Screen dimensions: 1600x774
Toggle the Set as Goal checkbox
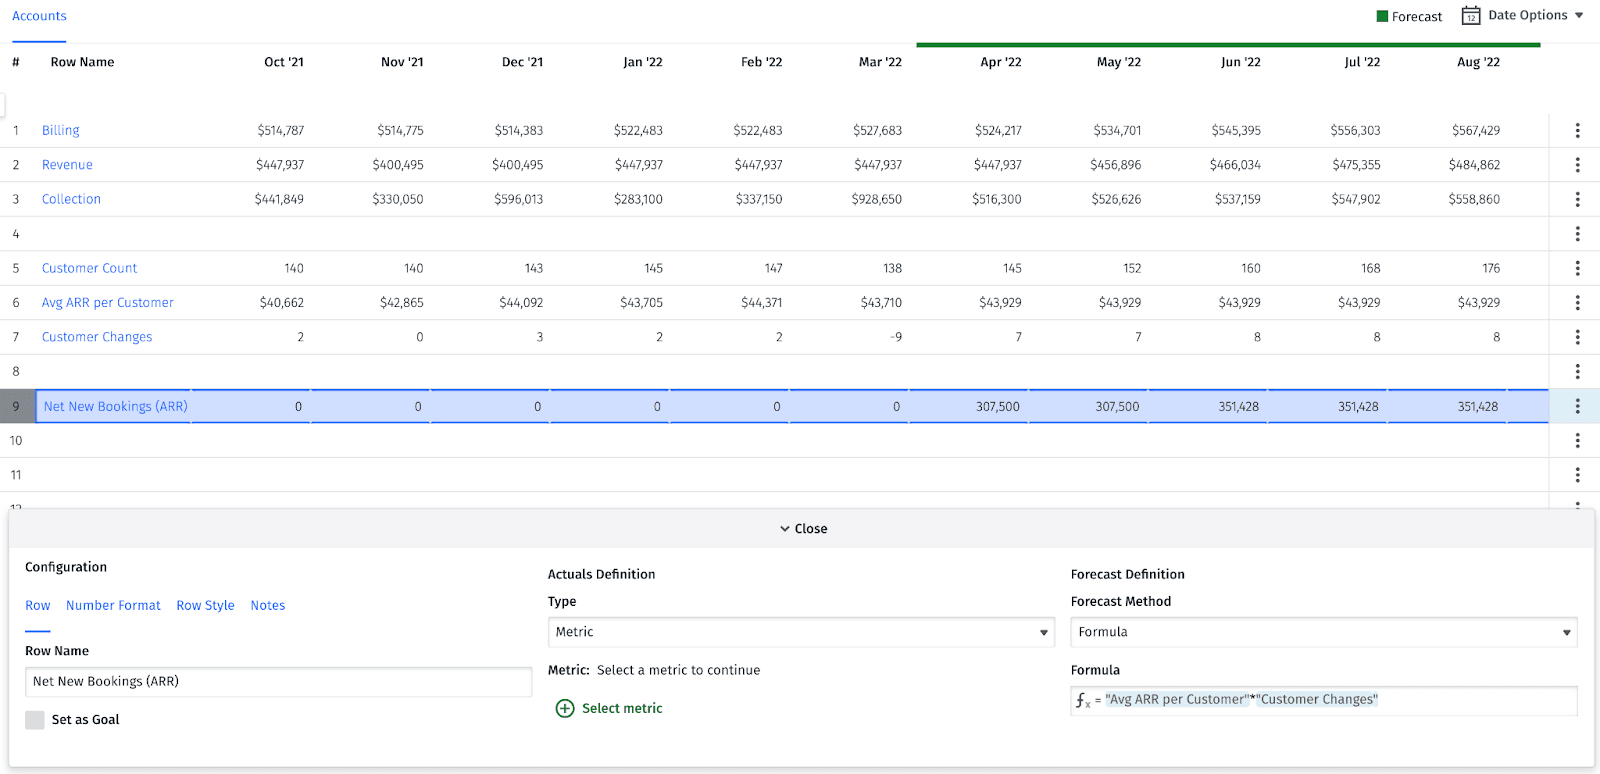tap(35, 720)
